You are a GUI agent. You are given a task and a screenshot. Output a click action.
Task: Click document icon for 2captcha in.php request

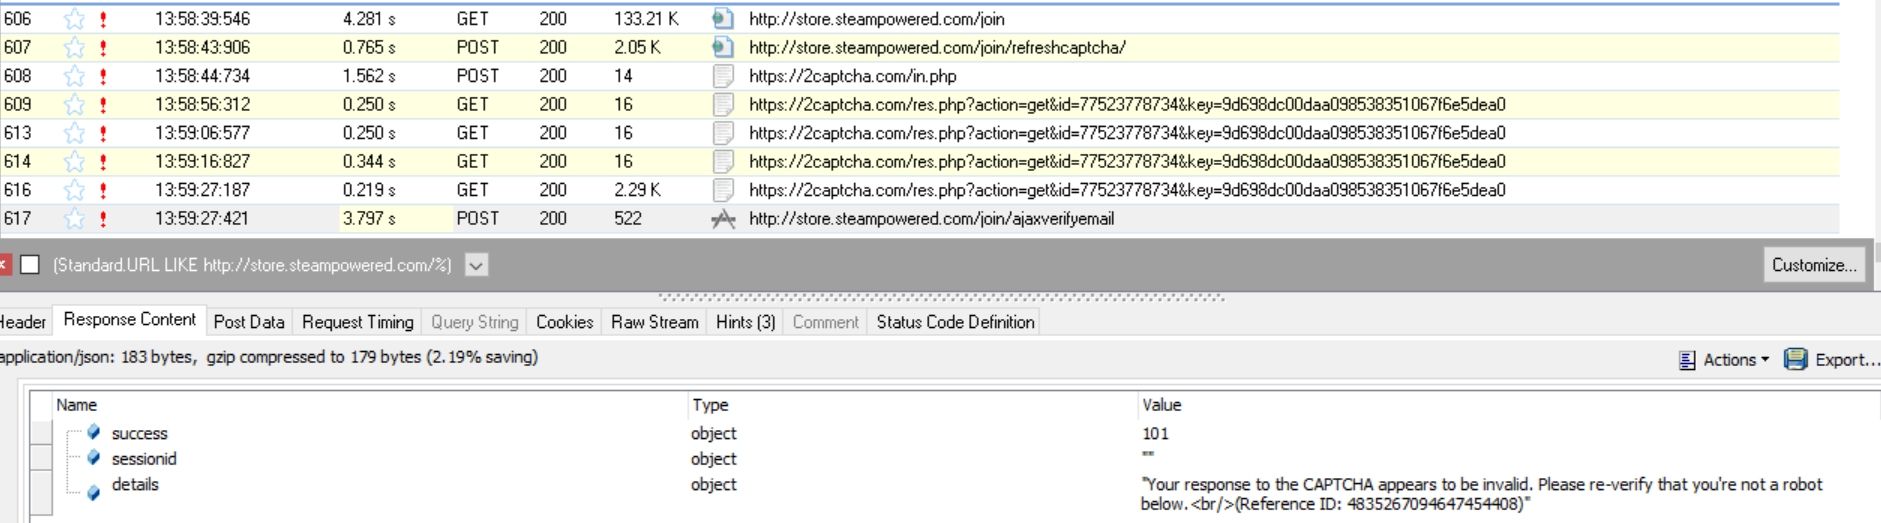[722, 76]
